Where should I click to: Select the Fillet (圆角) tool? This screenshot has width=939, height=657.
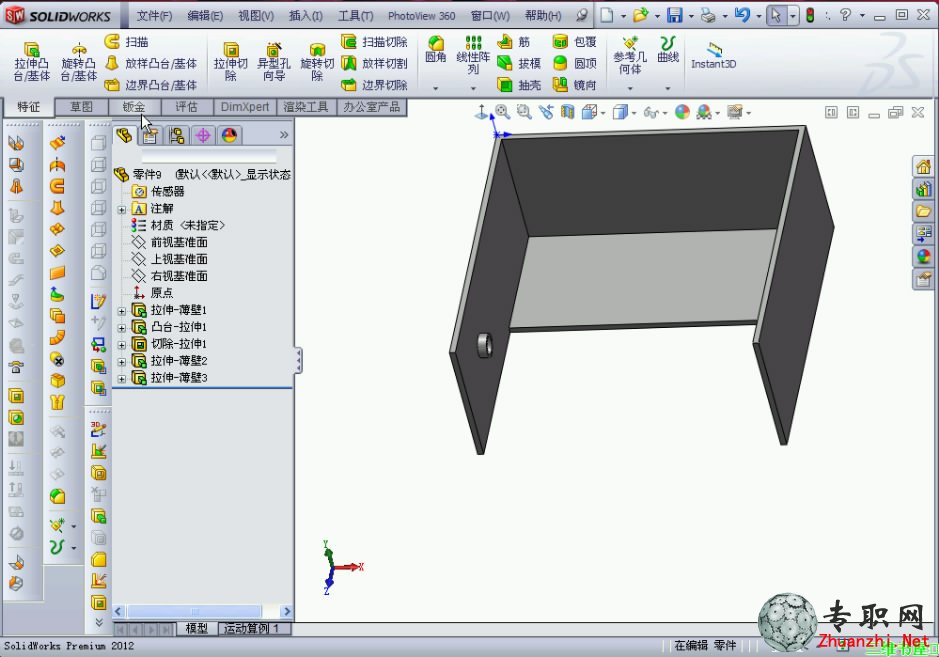(436, 49)
